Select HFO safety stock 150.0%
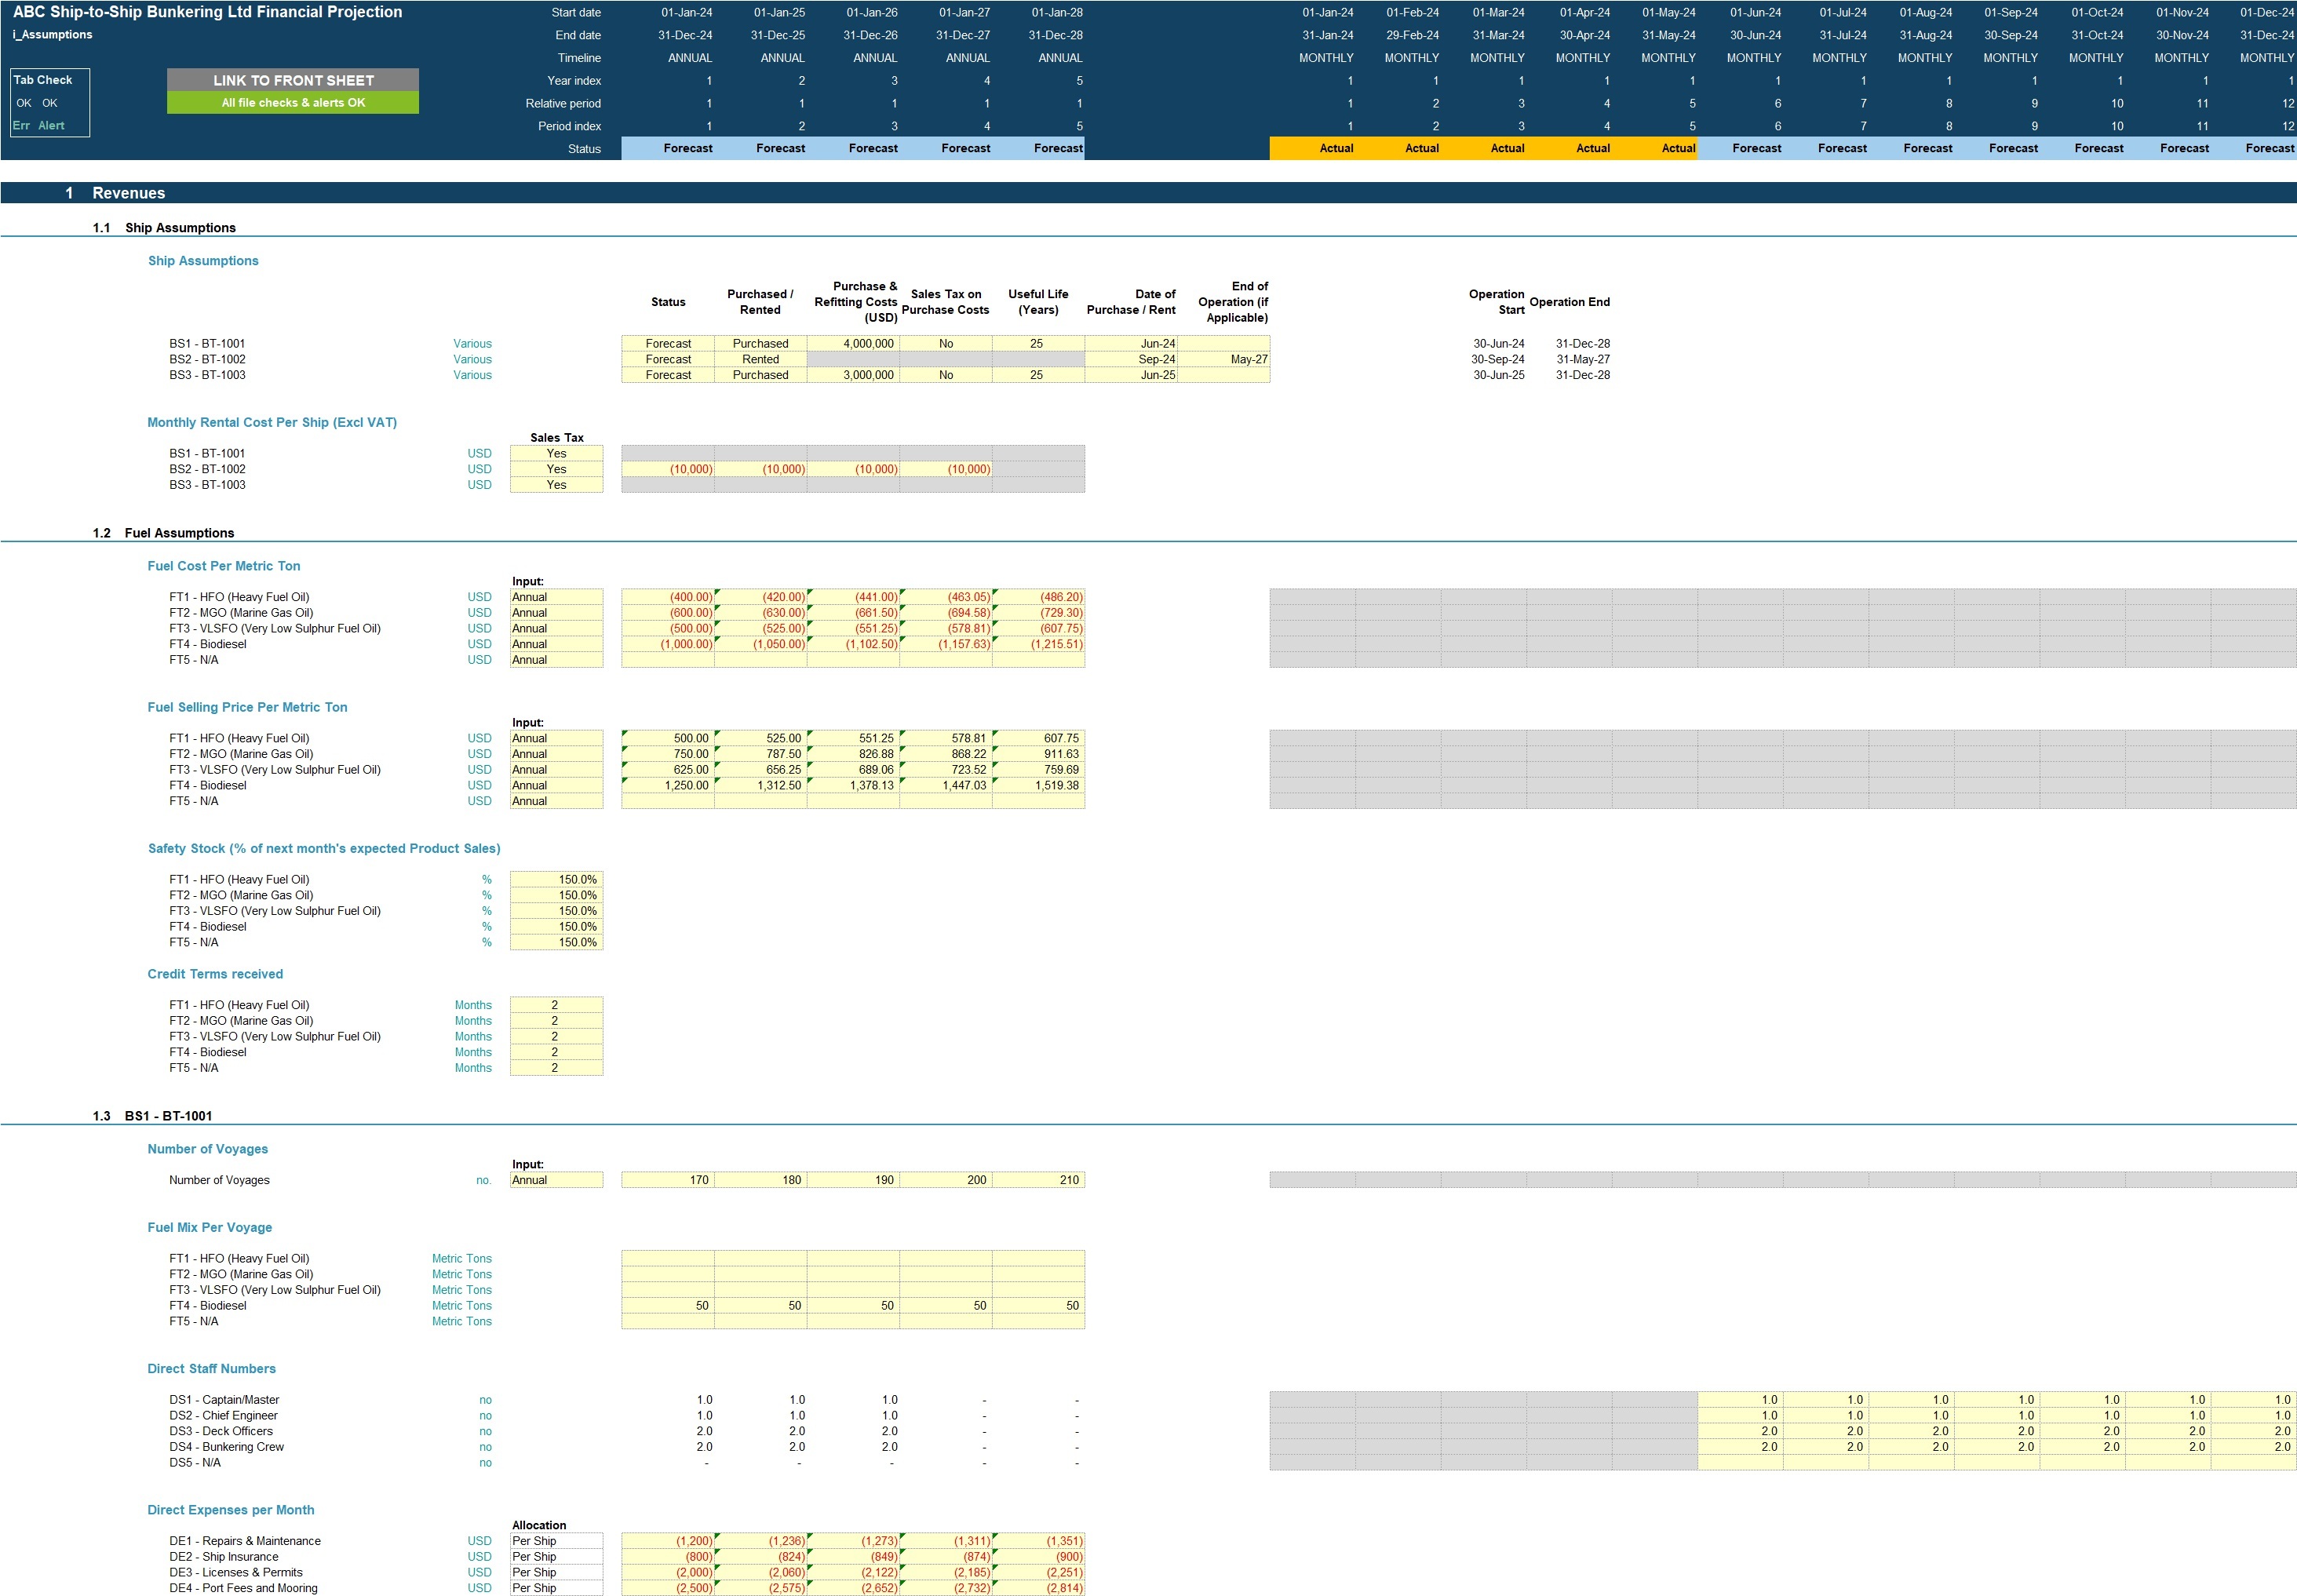 click(x=556, y=880)
